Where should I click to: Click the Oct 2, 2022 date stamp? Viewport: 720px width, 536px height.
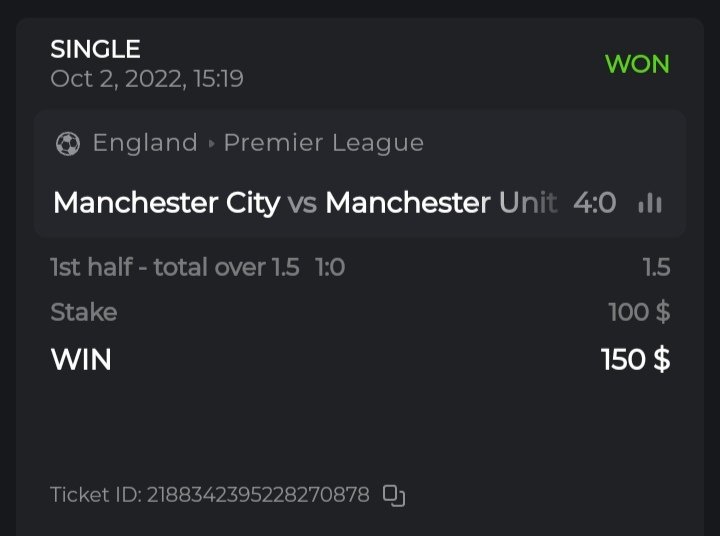point(147,78)
